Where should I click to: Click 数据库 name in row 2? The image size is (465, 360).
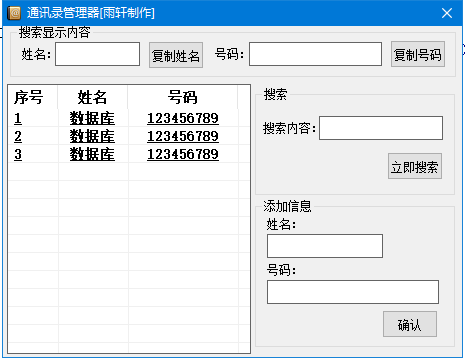click(92, 136)
